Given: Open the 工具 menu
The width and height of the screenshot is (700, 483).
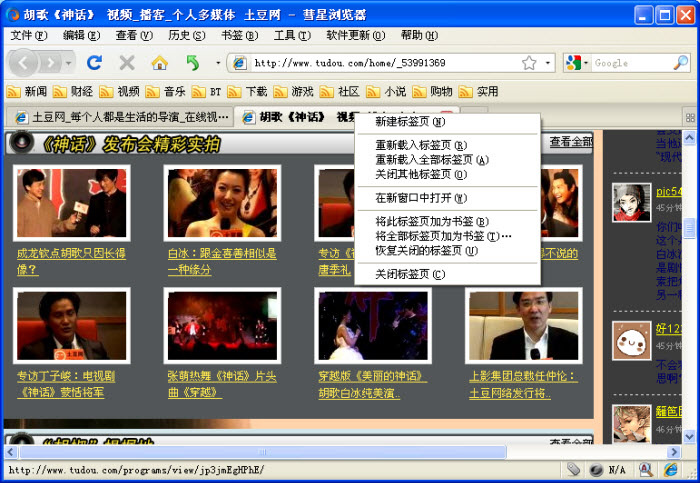Looking at the screenshot, I should click(292, 35).
